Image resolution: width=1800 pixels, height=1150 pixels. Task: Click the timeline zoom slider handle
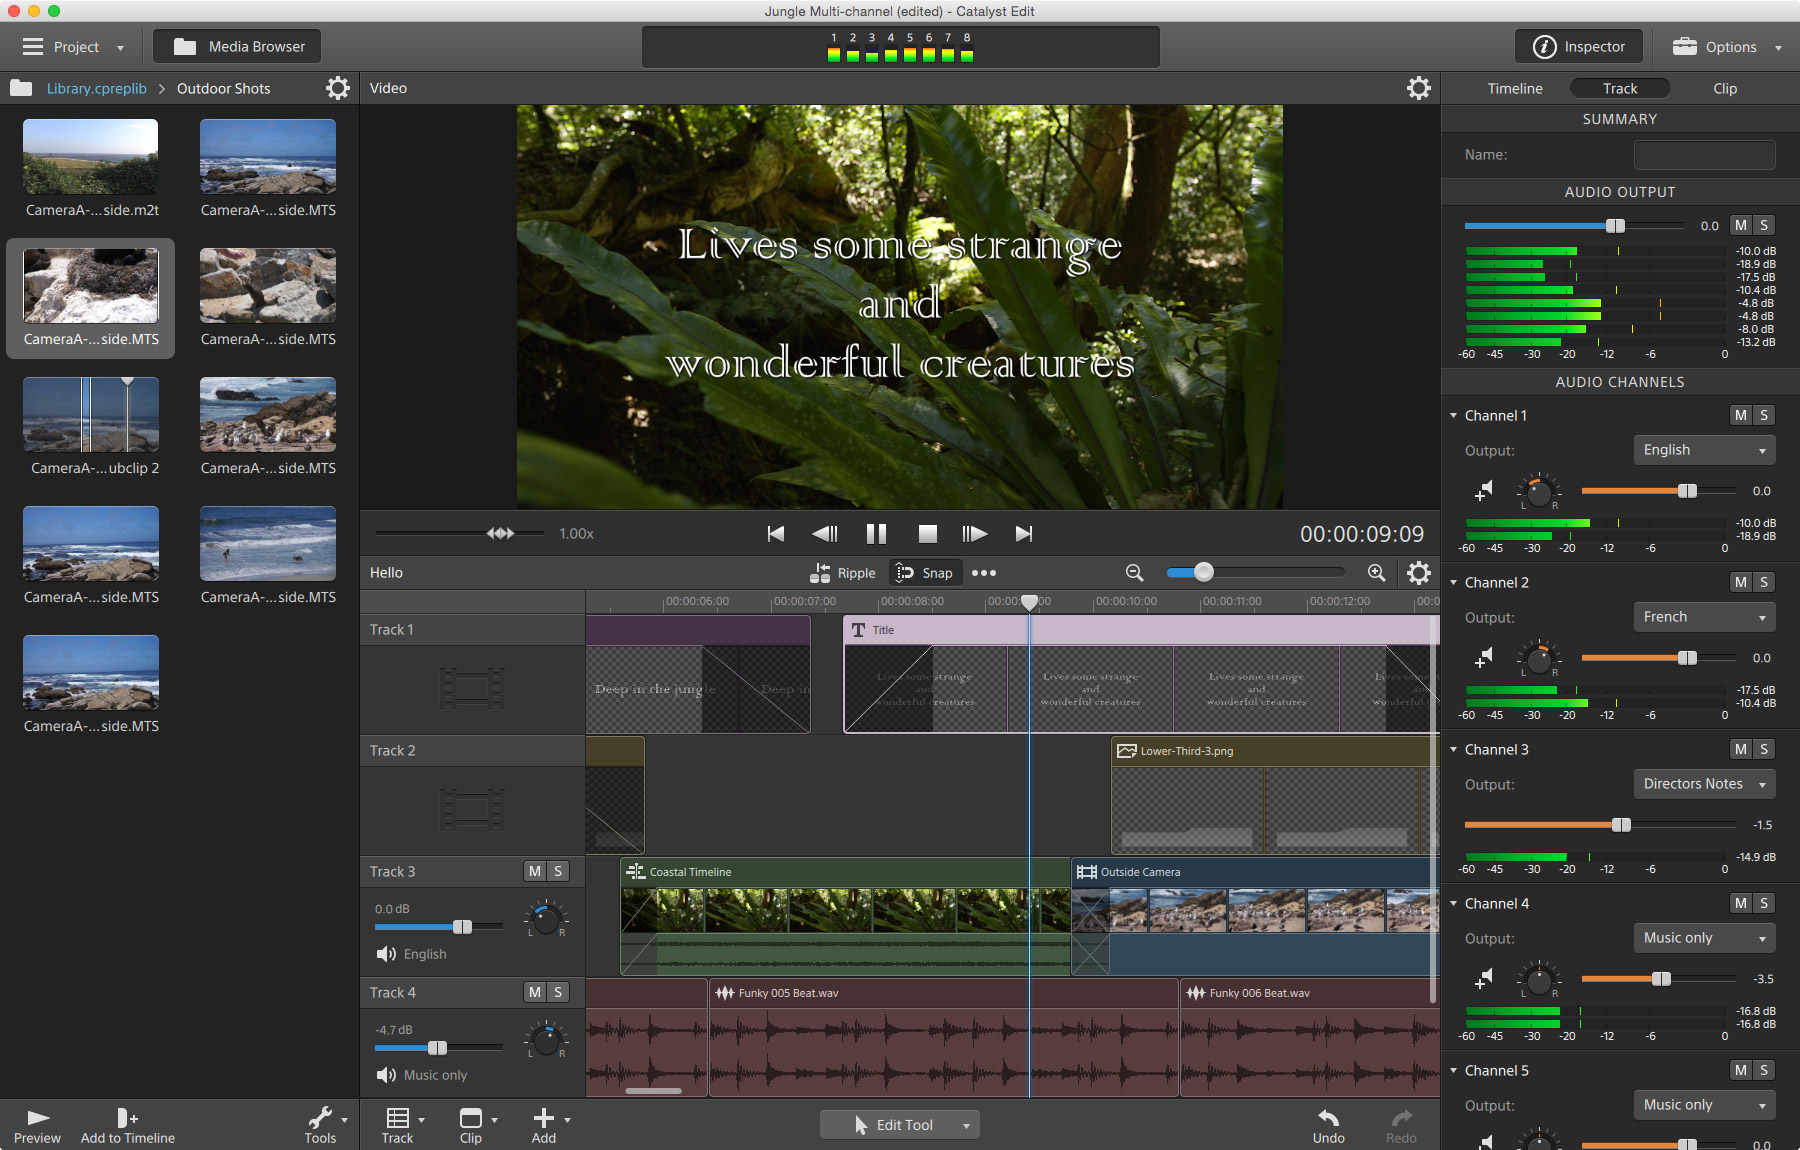(1204, 572)
